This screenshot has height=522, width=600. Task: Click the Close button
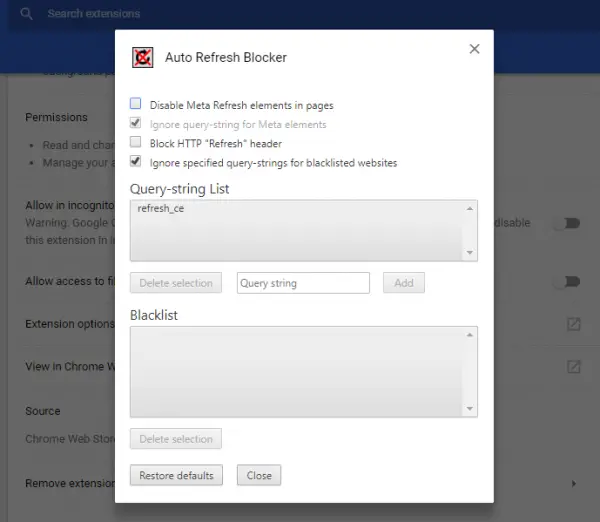pos(259,475)
